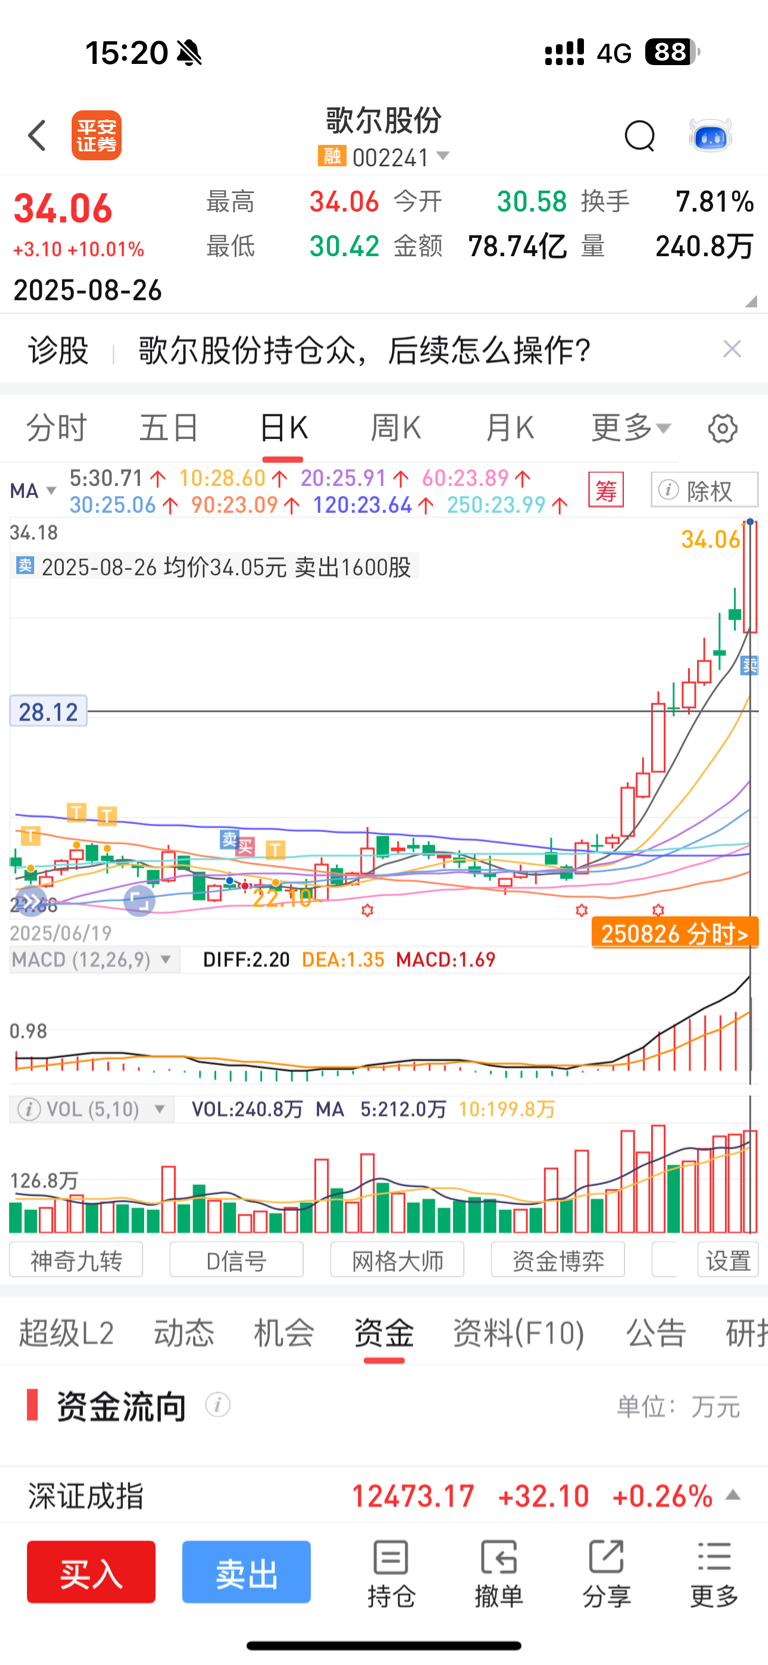
Task: Open the 歌尔股份持仓众，后续怎么操作? question
Action: point(364,350)
